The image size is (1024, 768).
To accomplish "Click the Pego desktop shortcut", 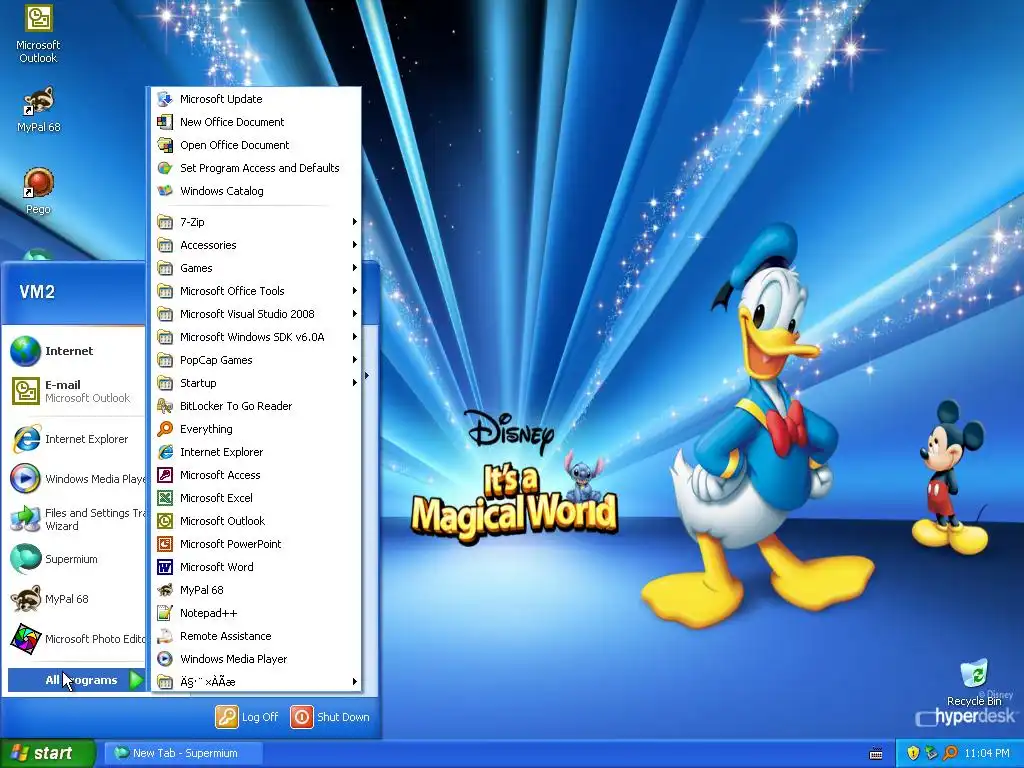I will 38,190.
